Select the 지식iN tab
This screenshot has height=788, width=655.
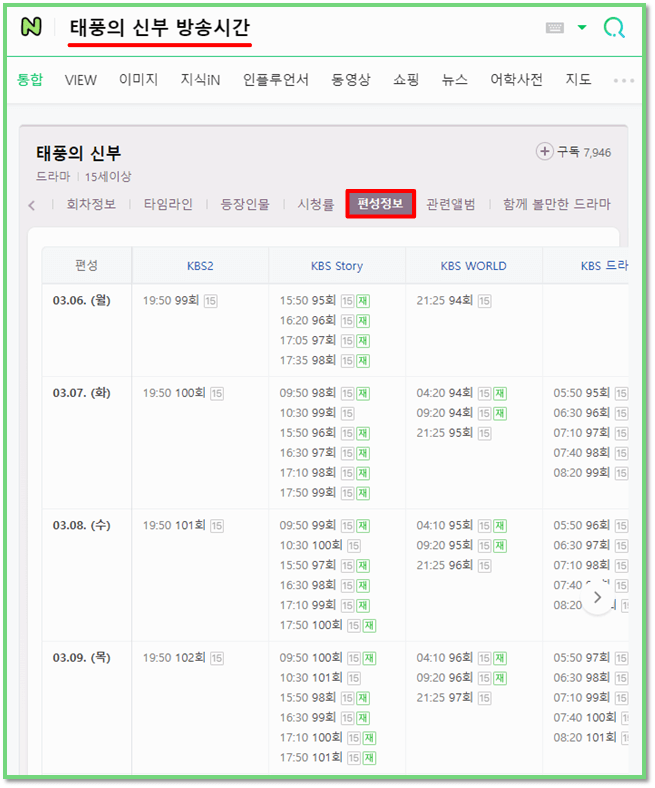(200, 79)
